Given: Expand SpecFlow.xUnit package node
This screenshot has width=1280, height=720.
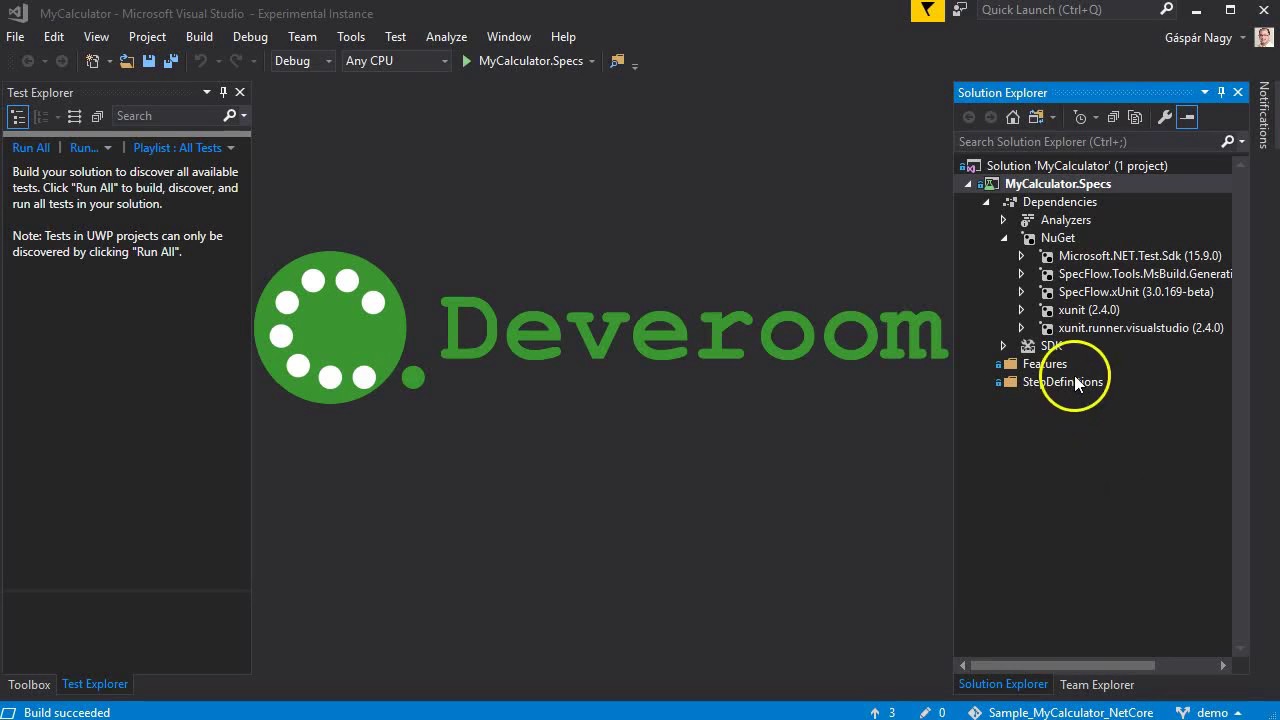Looking at the screenshot, I should (1021, 292).
